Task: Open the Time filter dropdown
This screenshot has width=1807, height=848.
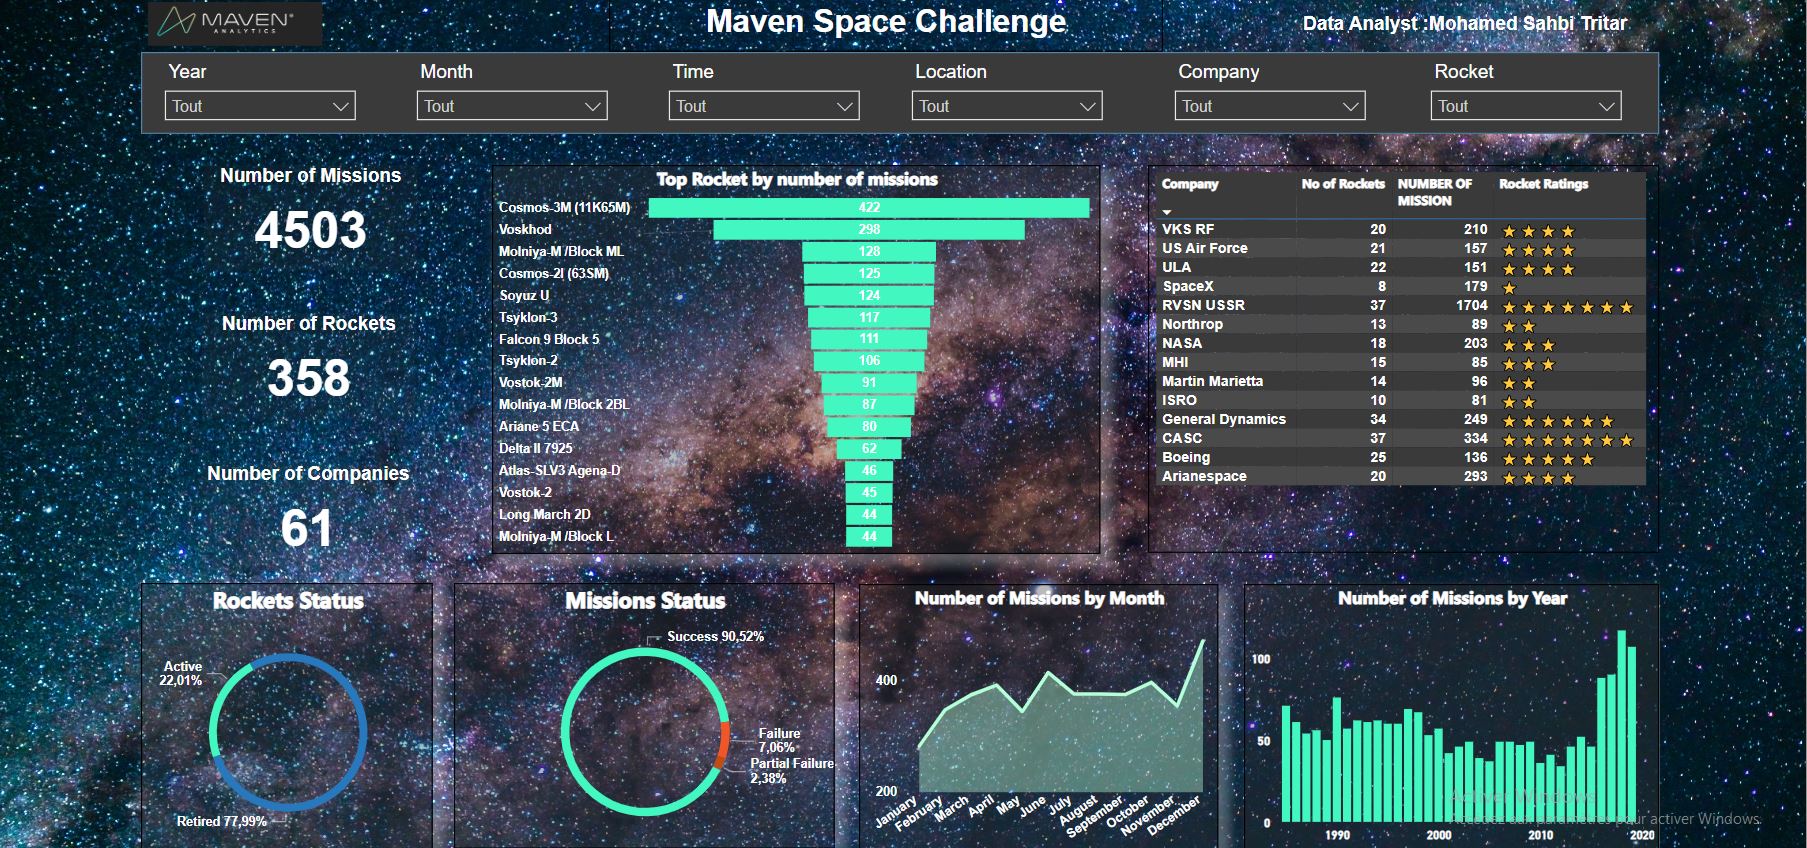Action: pyautogui.click(x=764, y=106)
